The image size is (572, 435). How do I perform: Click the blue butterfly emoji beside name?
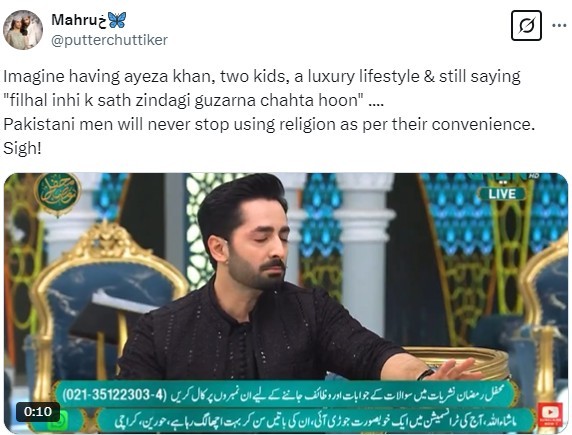pos(117,20)
